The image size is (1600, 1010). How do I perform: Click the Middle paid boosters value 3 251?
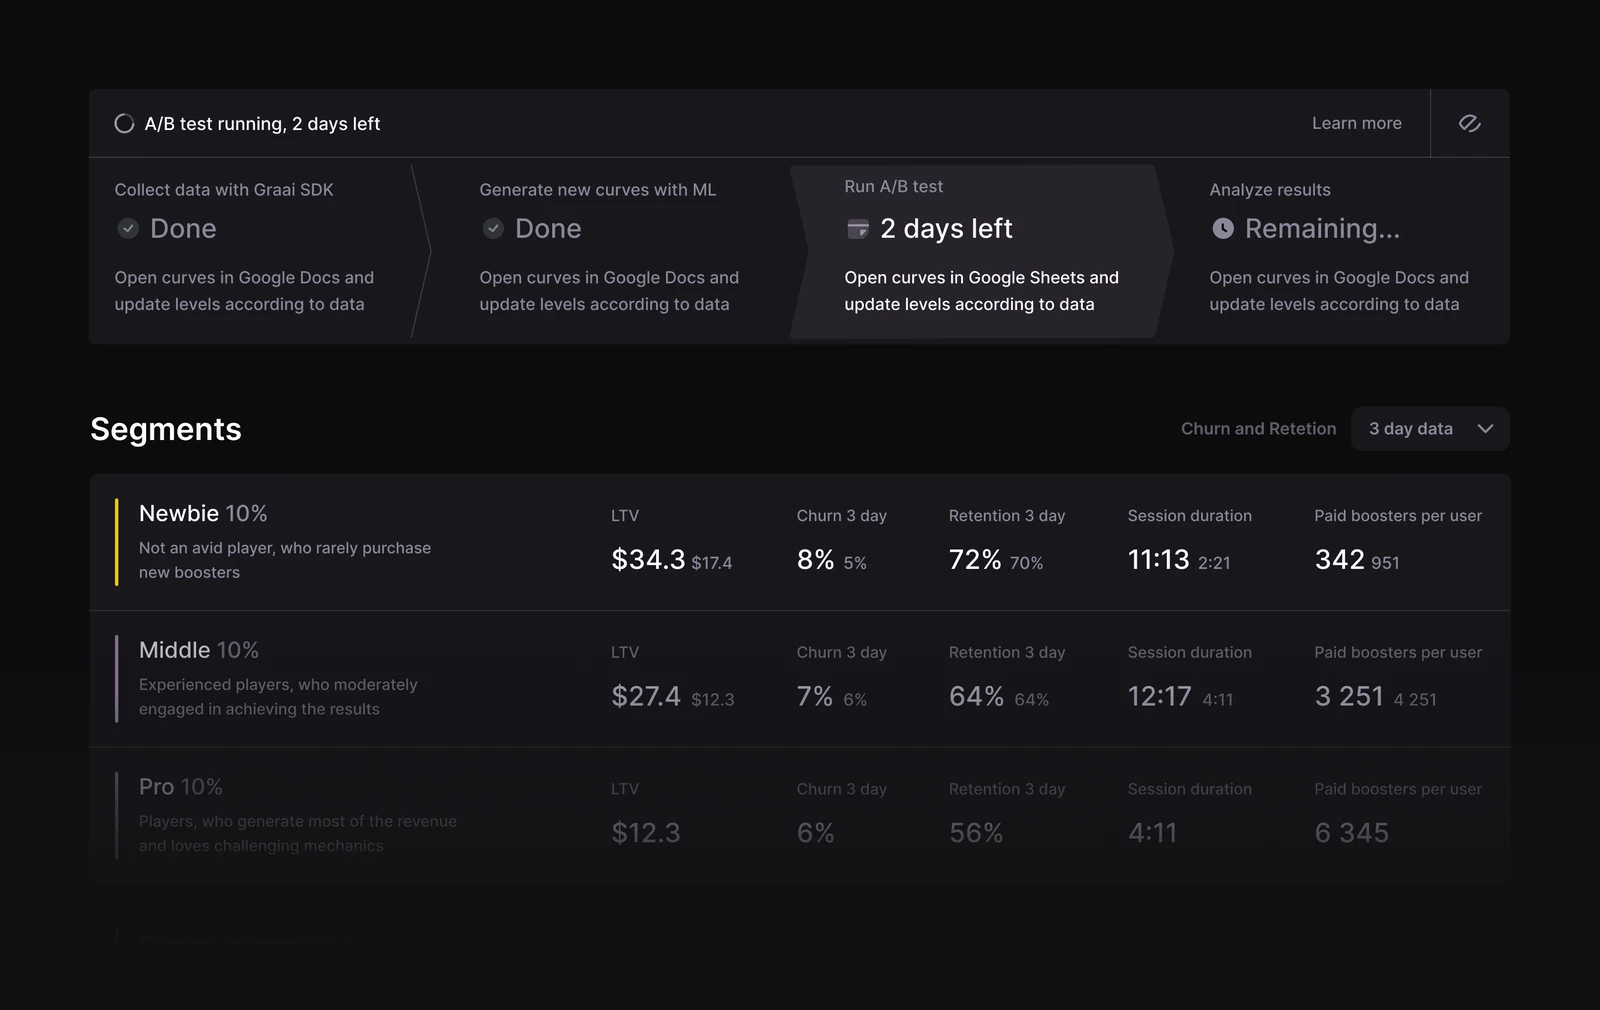1349,696
